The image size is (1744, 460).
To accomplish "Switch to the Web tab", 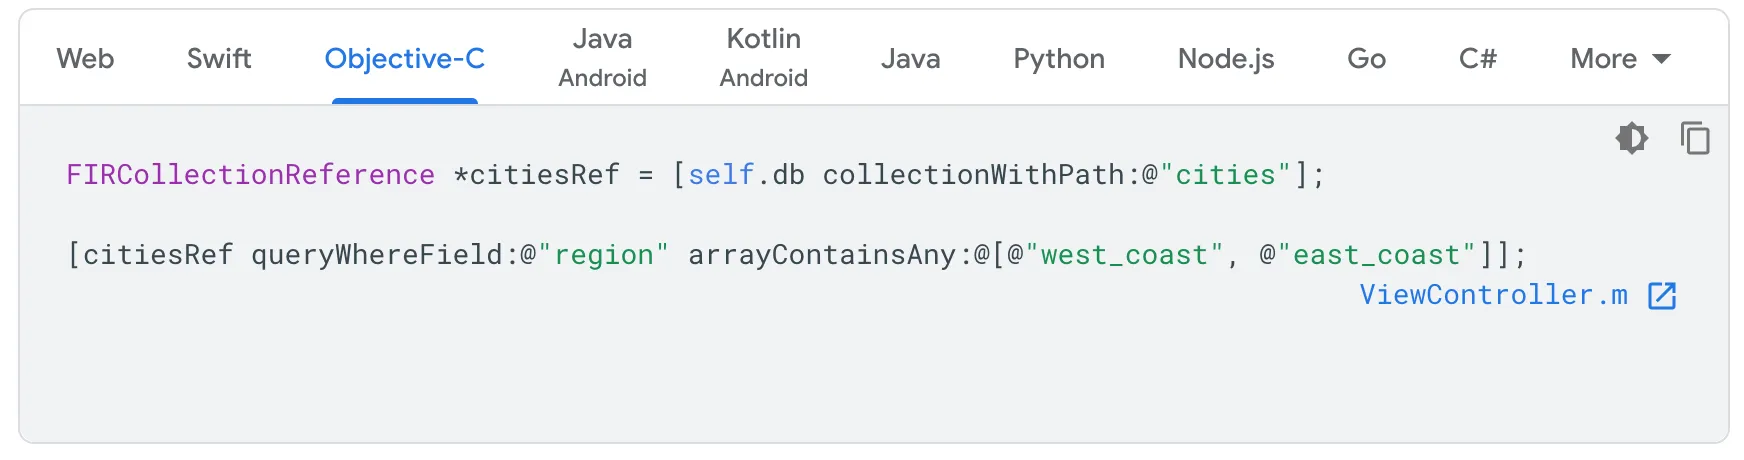I will (x=85, y=59).
